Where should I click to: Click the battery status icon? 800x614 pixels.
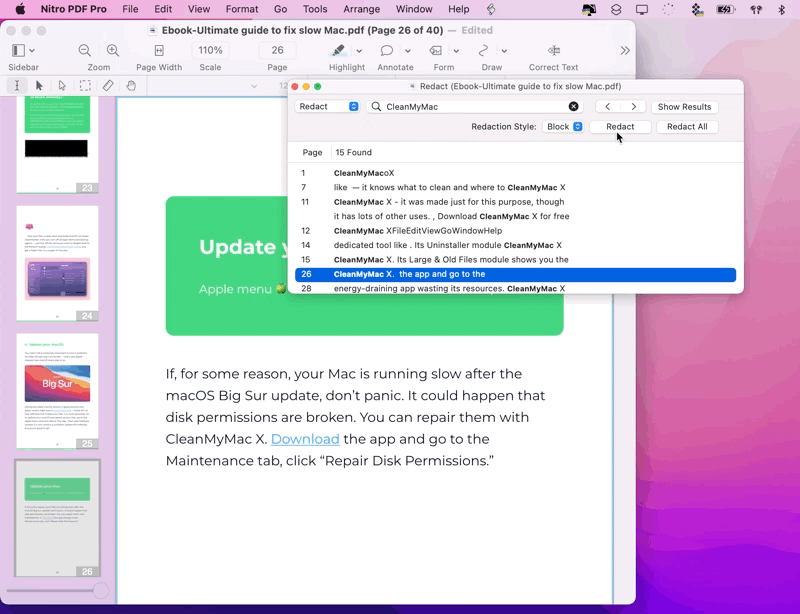pyautogui.click(x=725, y=9)
